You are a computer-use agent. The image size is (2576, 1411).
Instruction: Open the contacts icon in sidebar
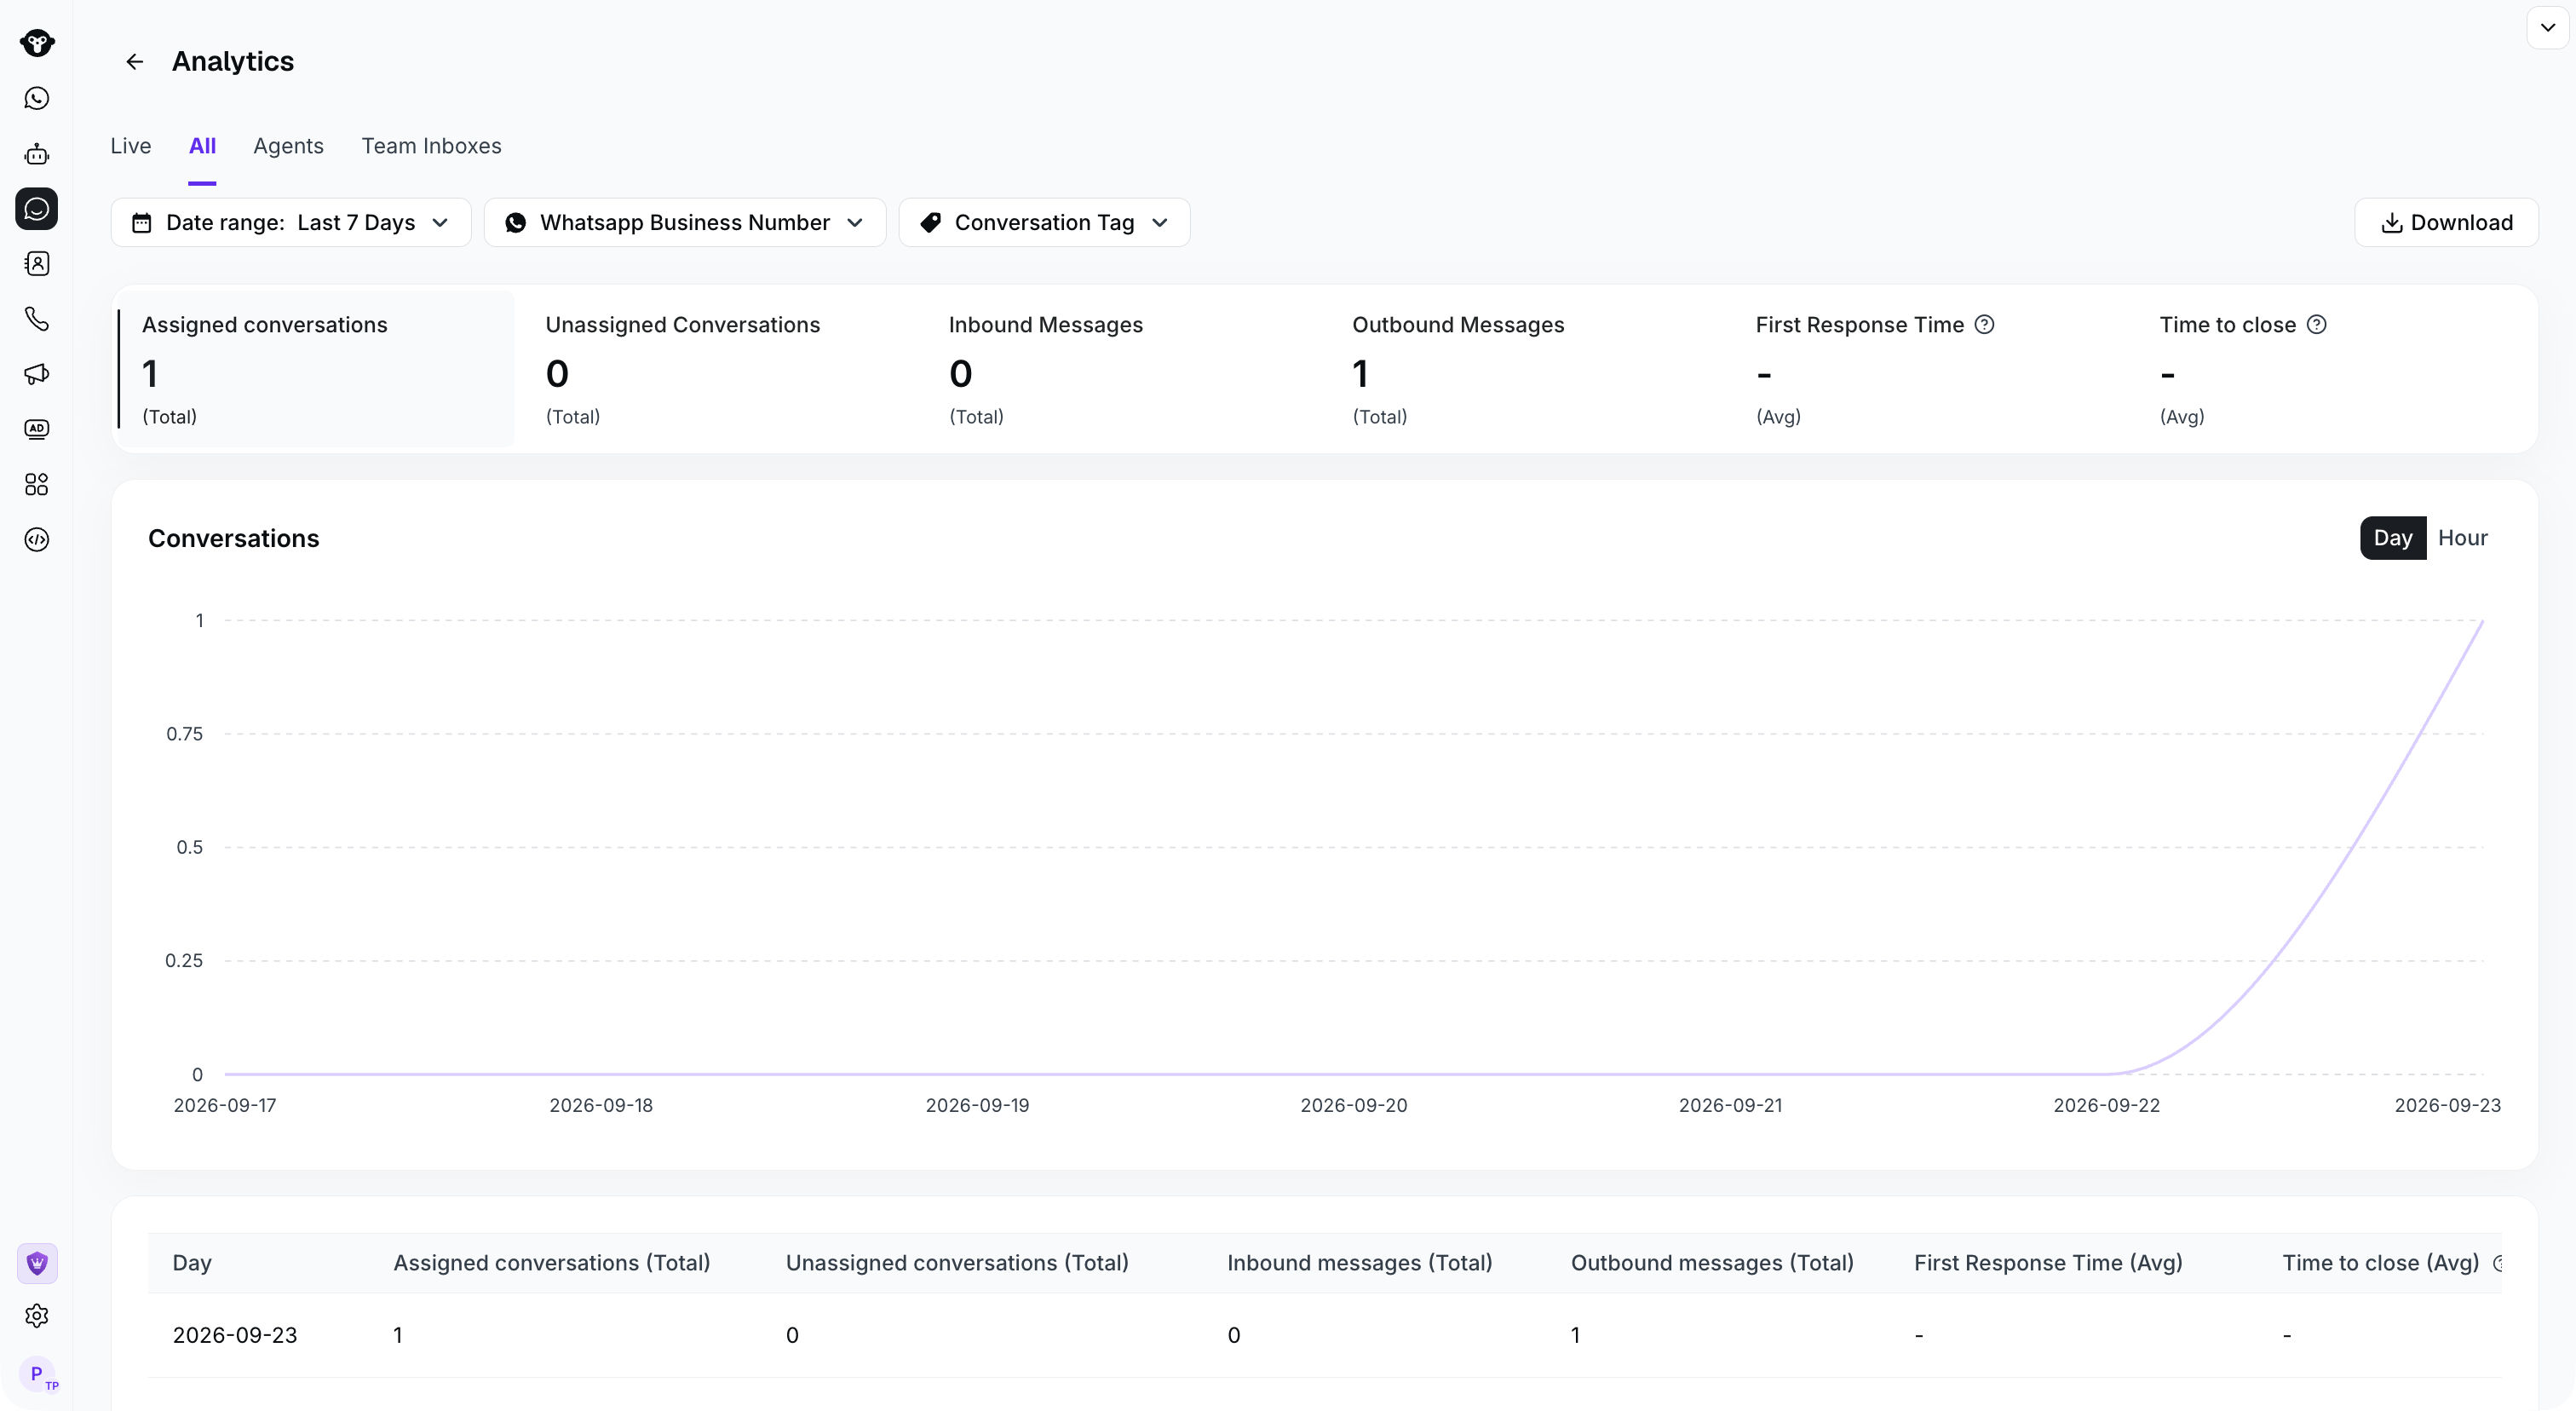[37, 264]
